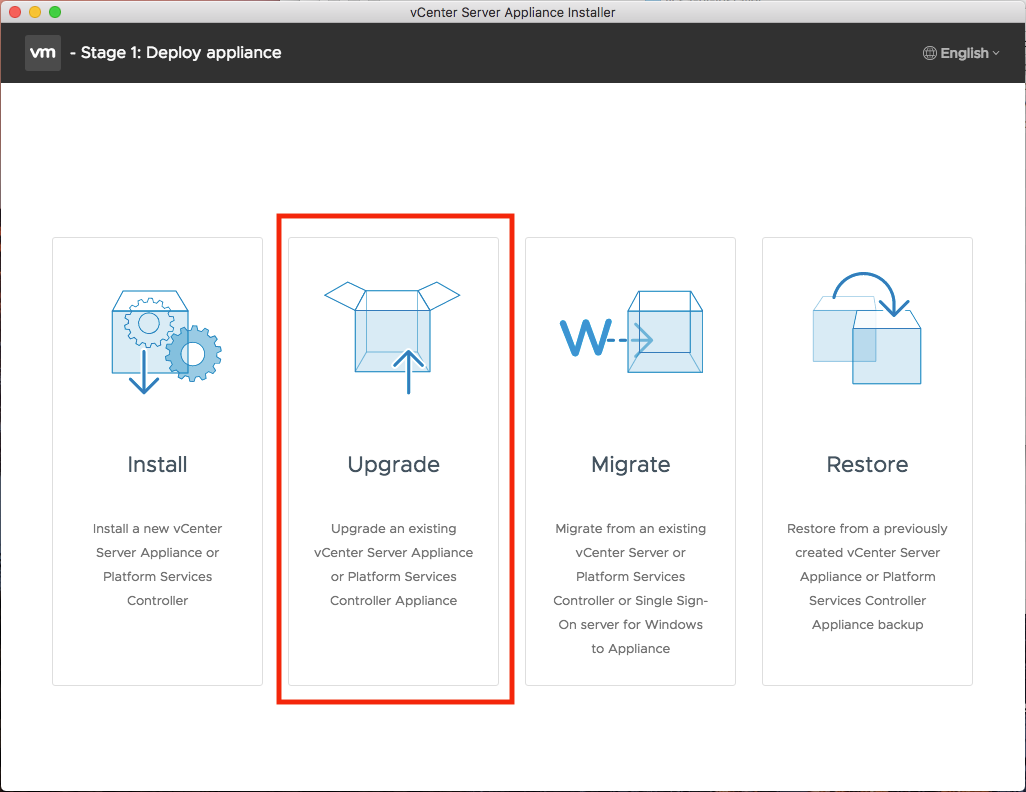Select the Install heading
The width and height of the screenshot is (1026, 792).
[x=157, y=464]
